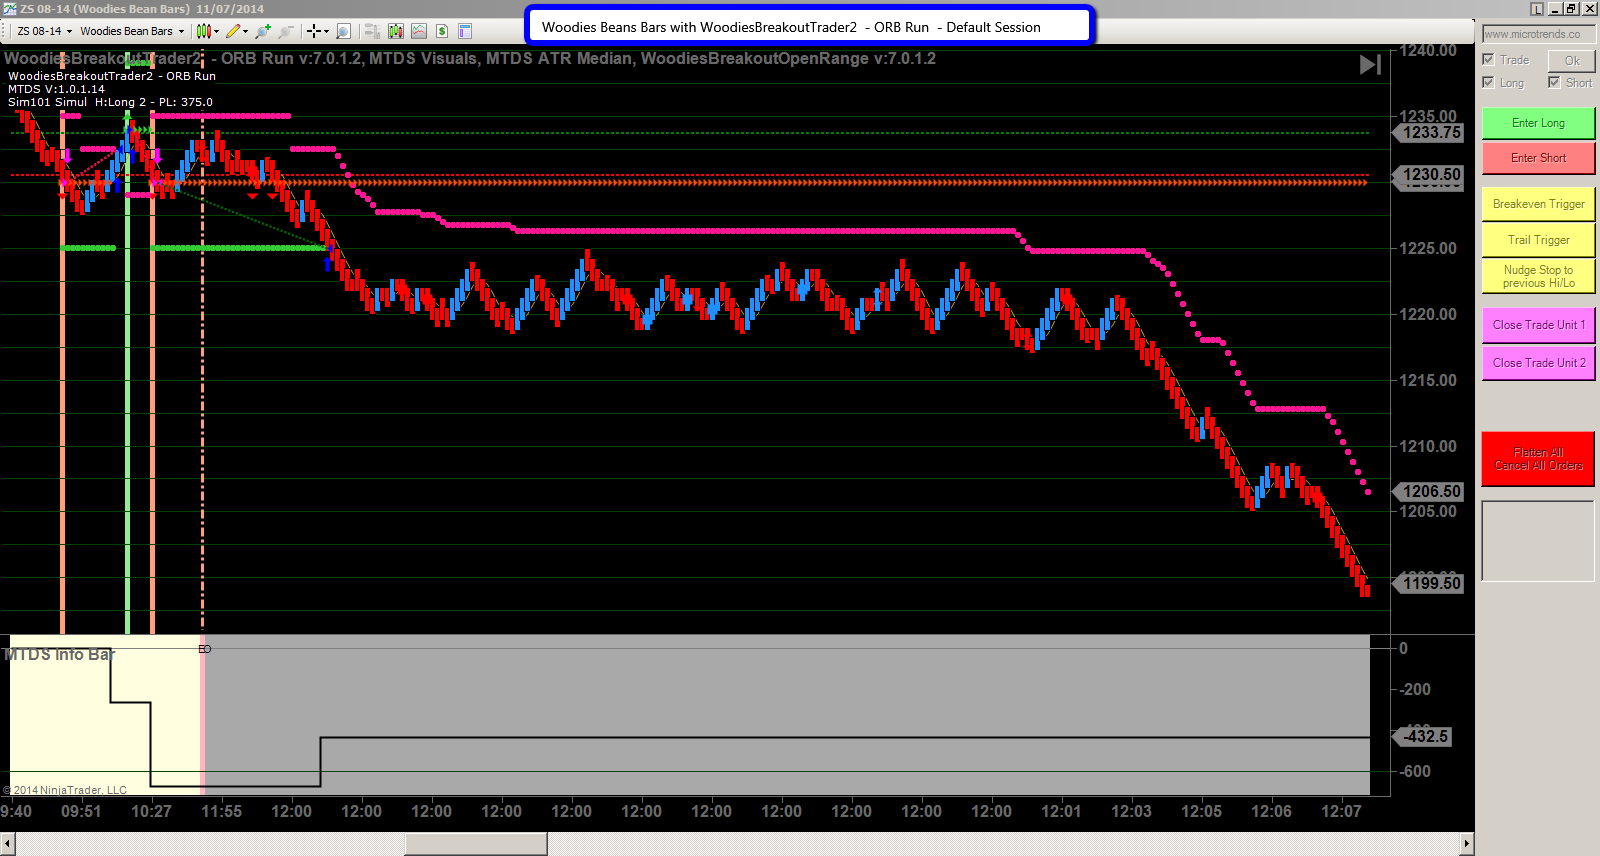1600x856 pixels.
Task: Open the drawing tools dropdown arrow
Action: point(245,31)
